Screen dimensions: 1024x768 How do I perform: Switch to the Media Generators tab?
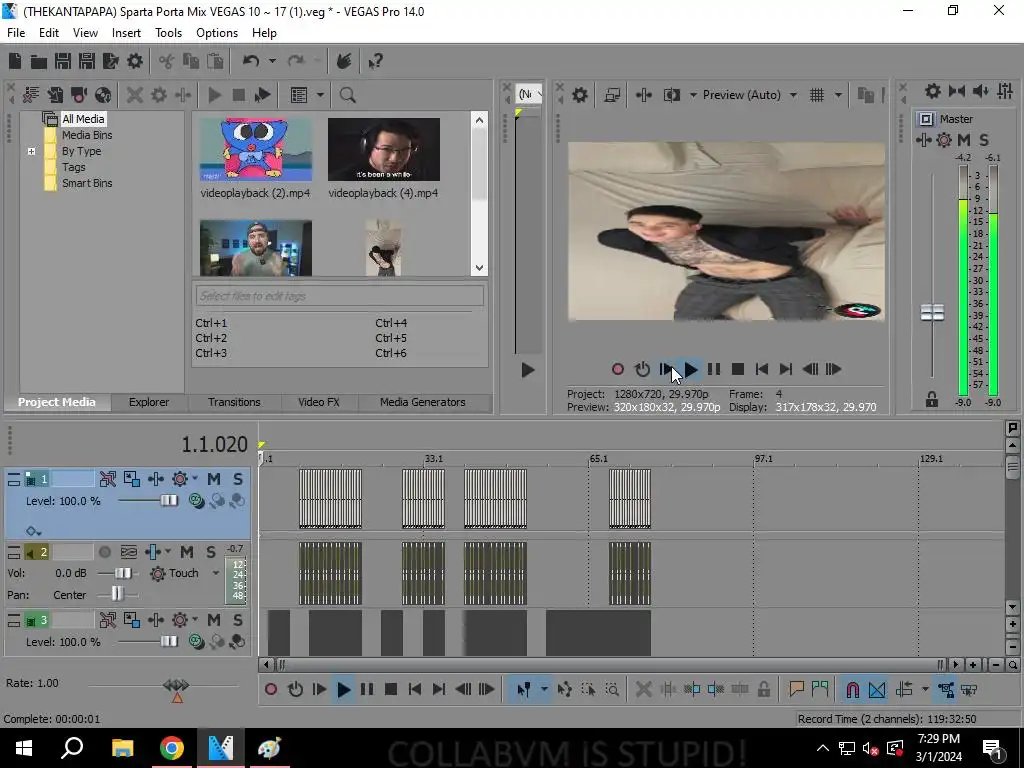coord(423,402)
